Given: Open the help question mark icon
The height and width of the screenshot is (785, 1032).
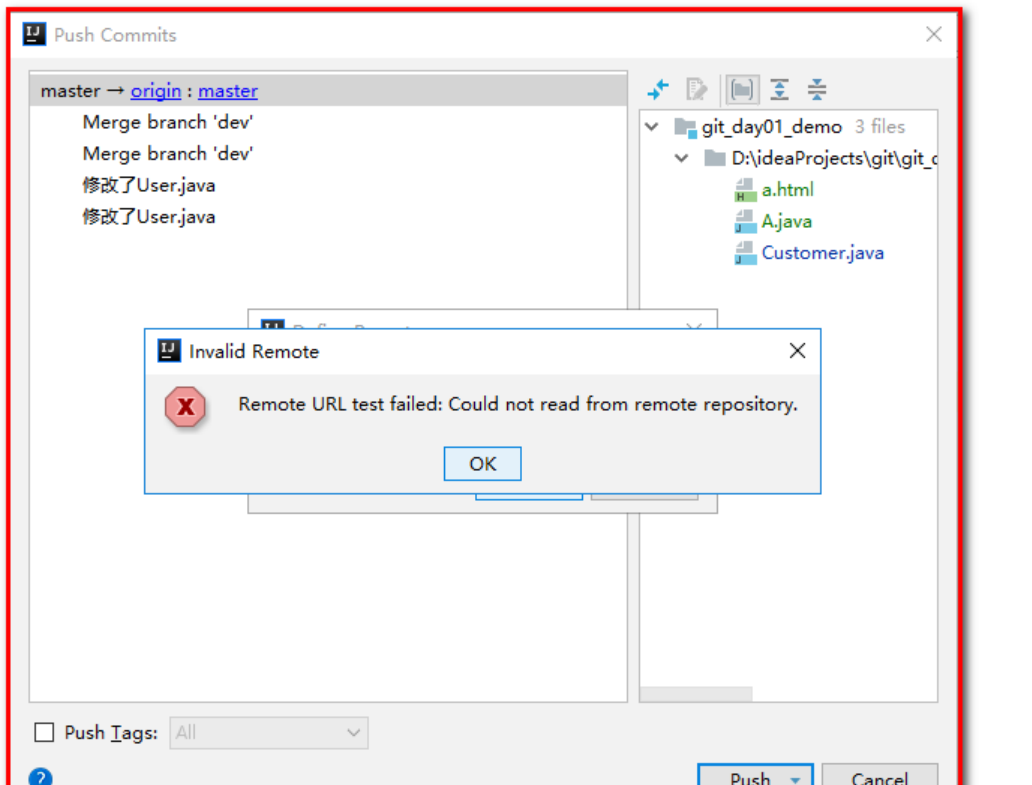Looking at the screenshot, I should click(40, 777).
